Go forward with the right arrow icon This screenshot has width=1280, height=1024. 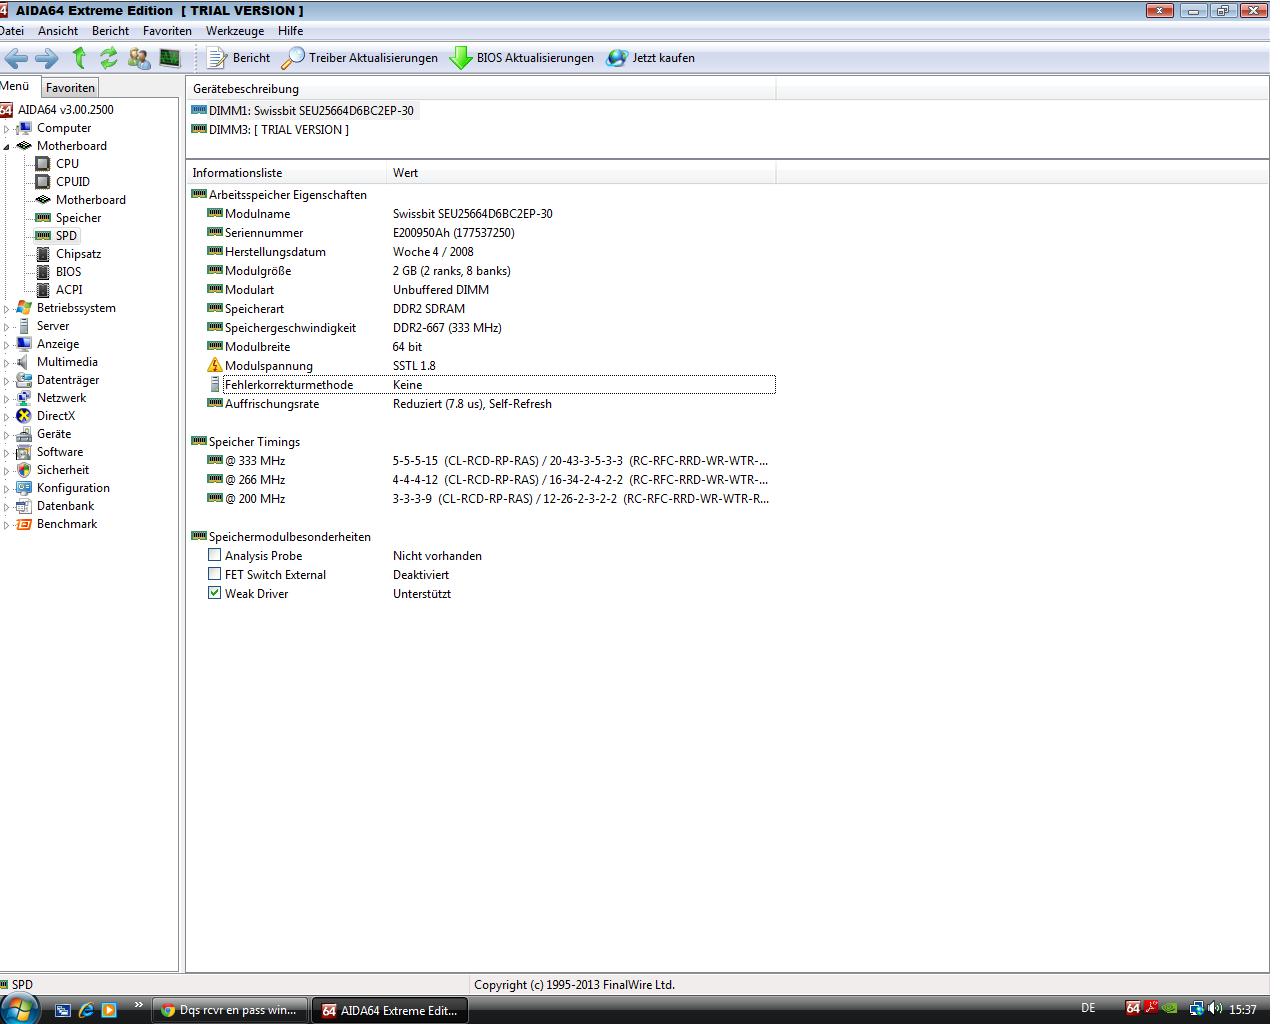[x=47, y=58]
